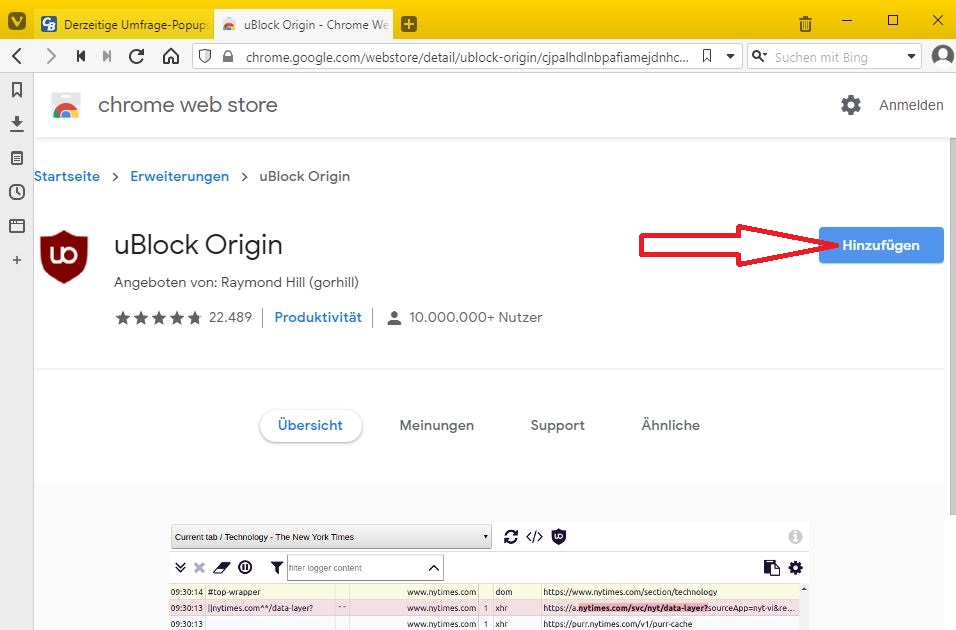956x630 pixels.
Task: Focus the Suchen mit Bing search field
Action: click(836, 57)
